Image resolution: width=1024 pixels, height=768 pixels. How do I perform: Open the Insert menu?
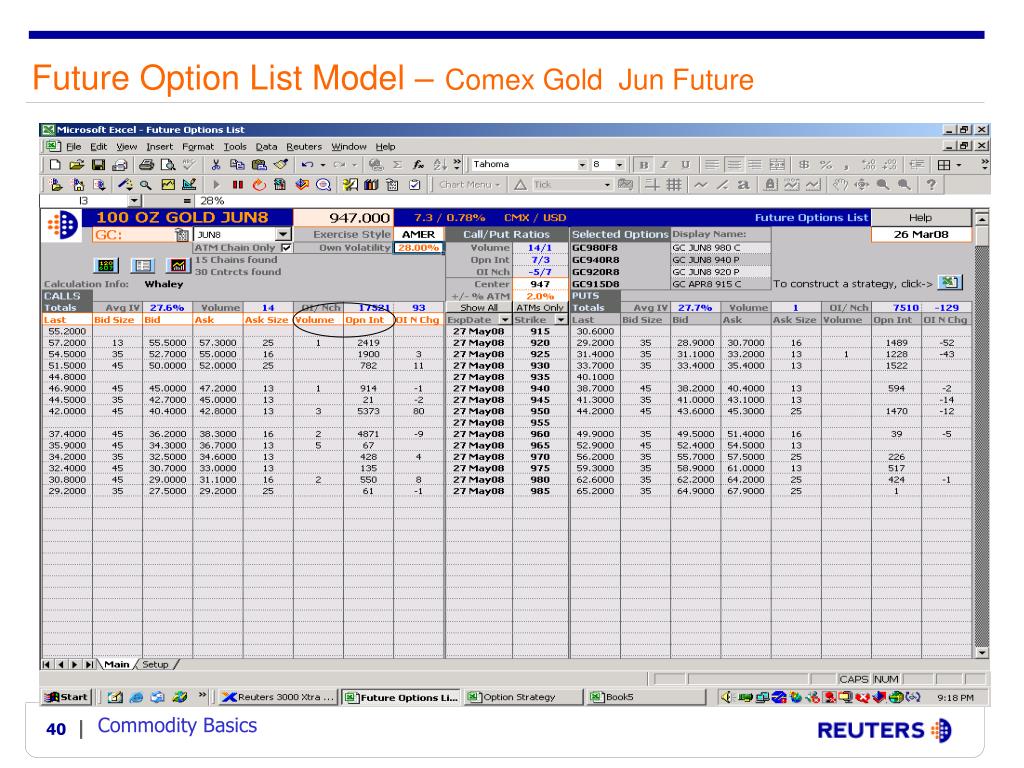pos(159,147)
